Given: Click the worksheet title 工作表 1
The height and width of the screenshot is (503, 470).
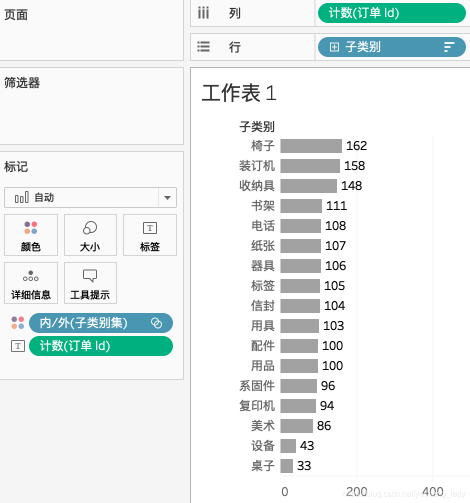Looking at the screenshot, I should pos(239,93).
